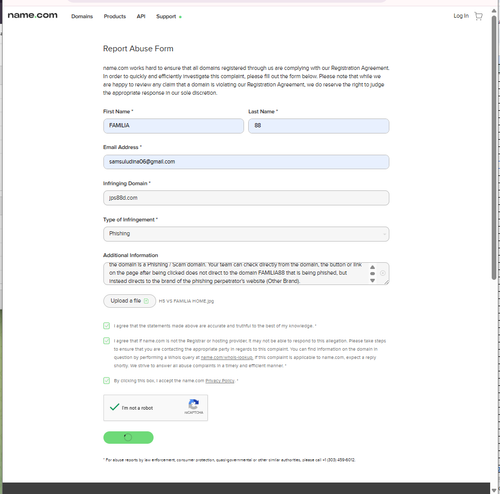Screen dimensions: 500x494
Task: Open the Support menu
Action: 166,16
